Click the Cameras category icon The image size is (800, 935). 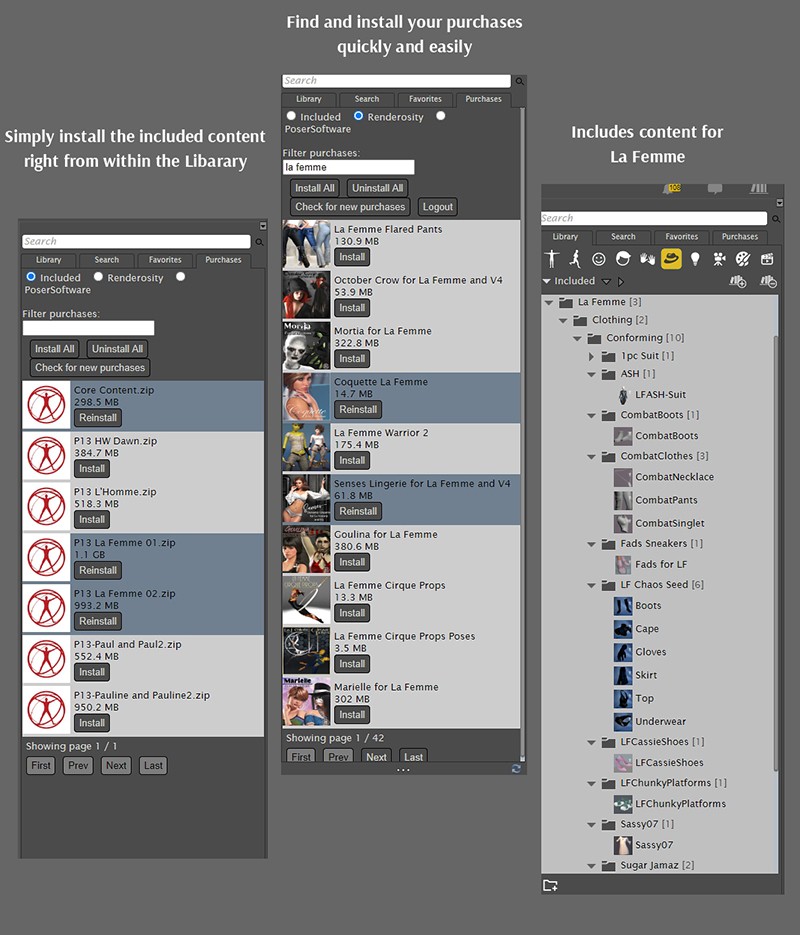pyautogui.click(x=719, y=258)
